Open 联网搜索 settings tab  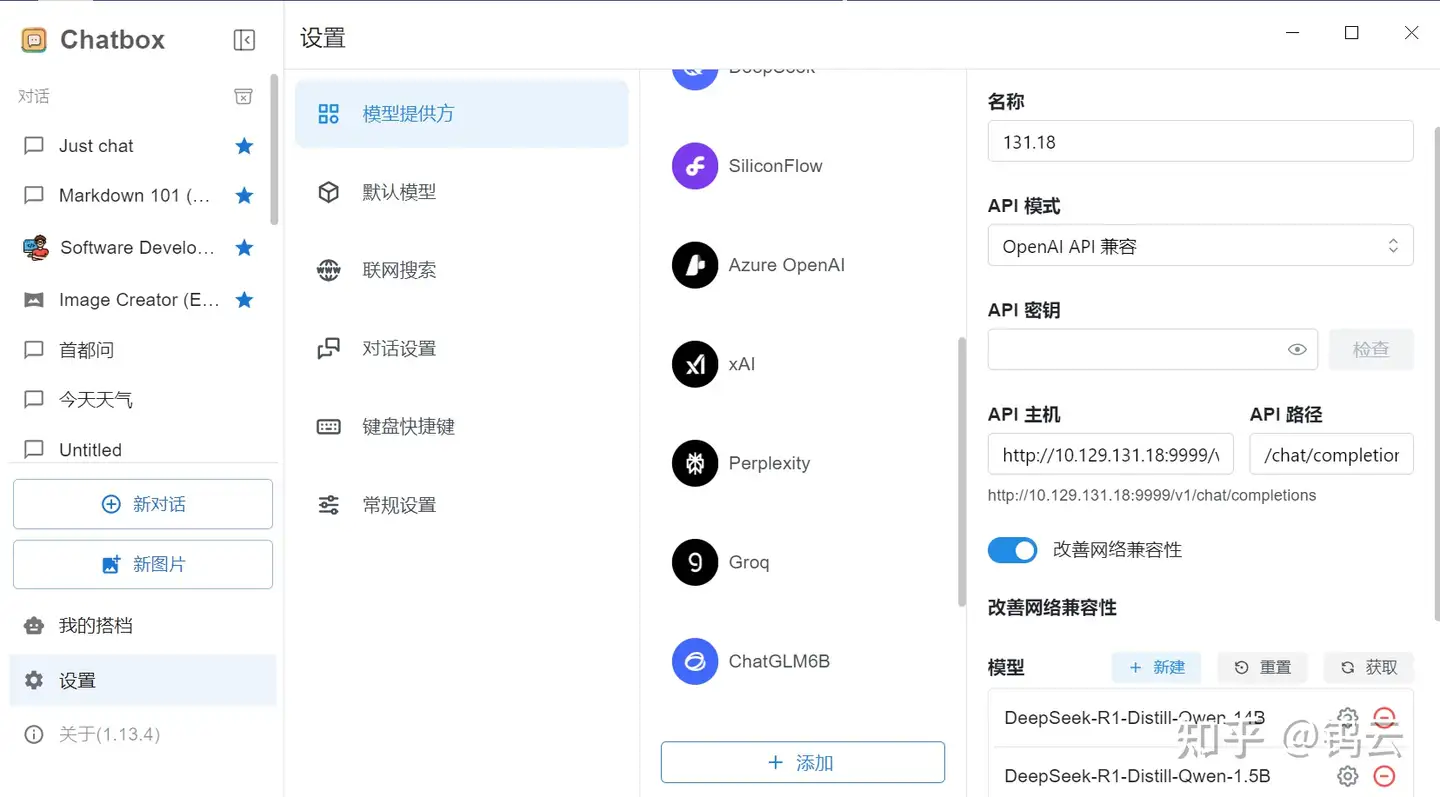pos(462,270)
